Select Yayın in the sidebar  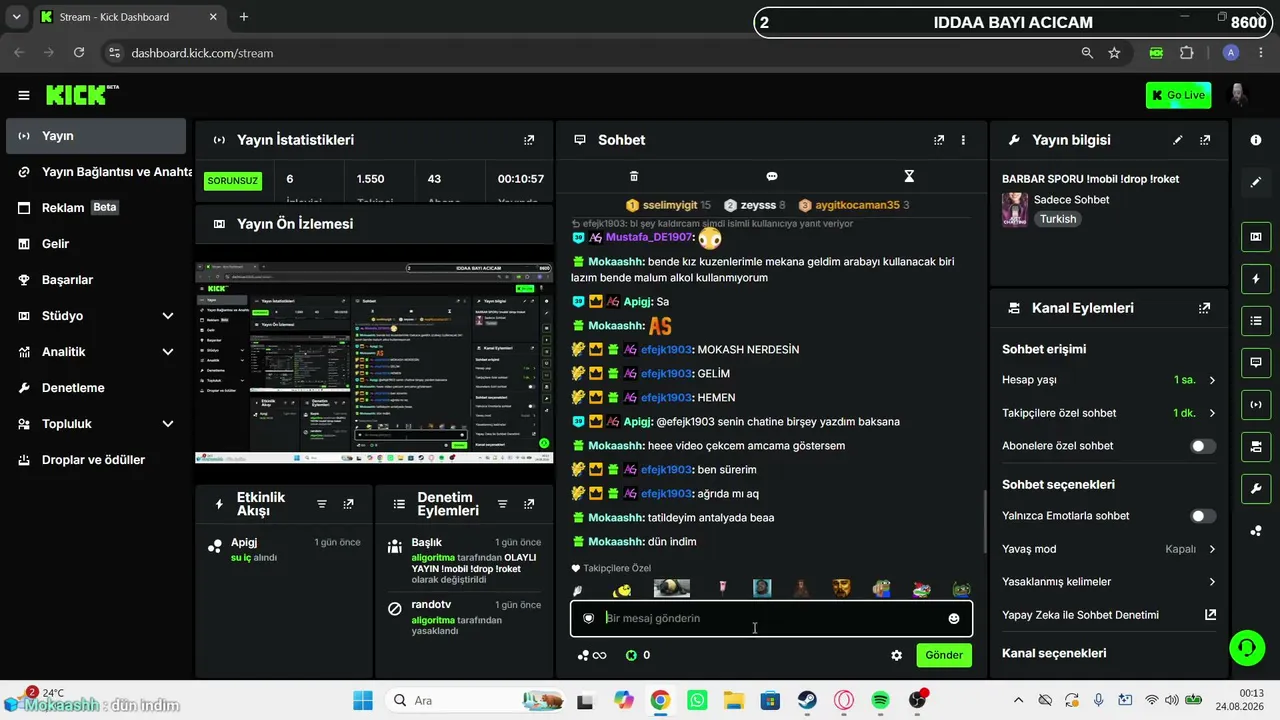[96, 136]
